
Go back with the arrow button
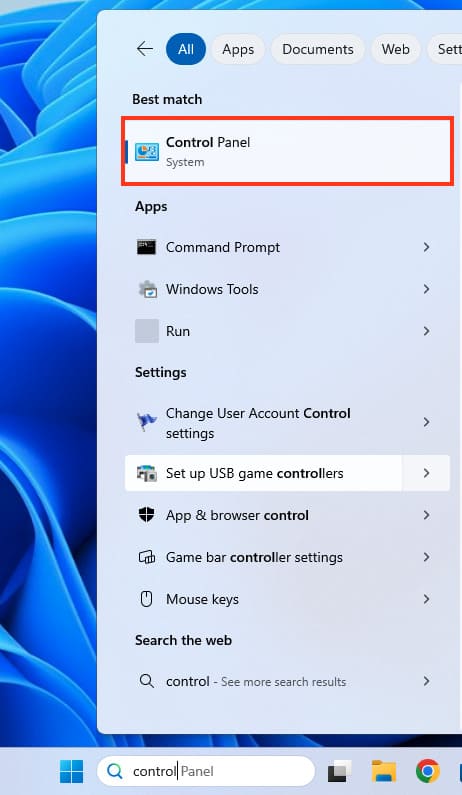[145, 49]
